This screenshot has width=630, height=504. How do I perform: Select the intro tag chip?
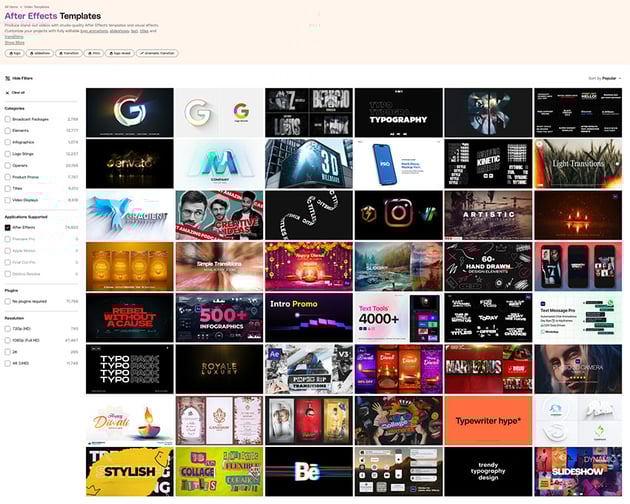(94, 53)
